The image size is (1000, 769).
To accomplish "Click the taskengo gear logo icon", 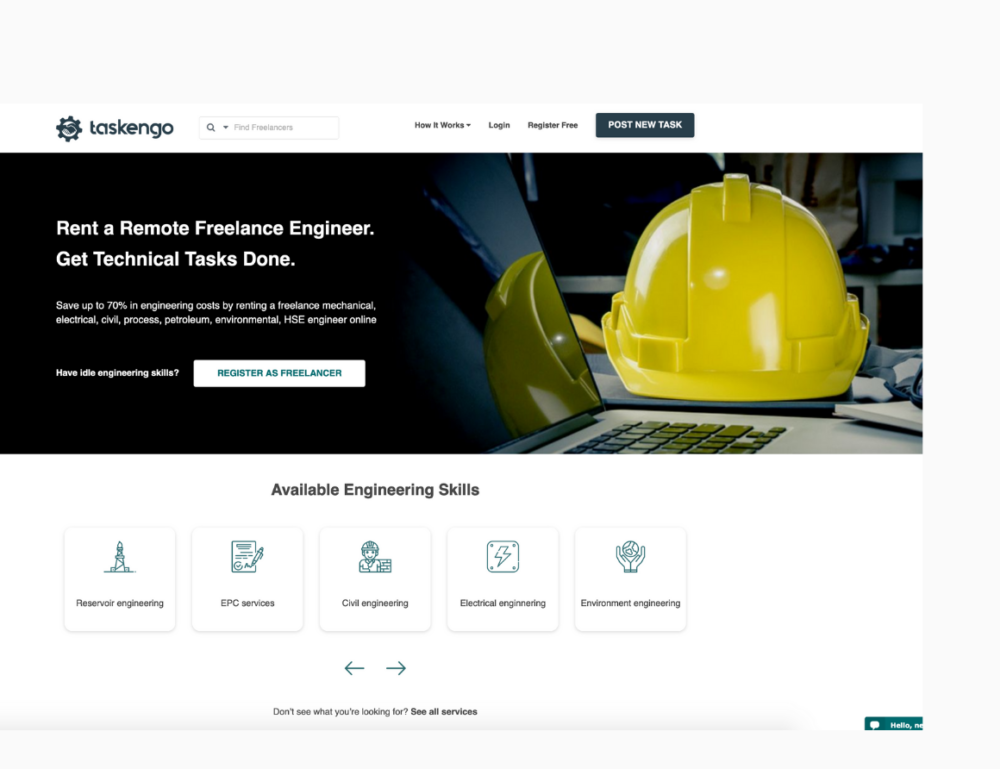I will (69, 128).
